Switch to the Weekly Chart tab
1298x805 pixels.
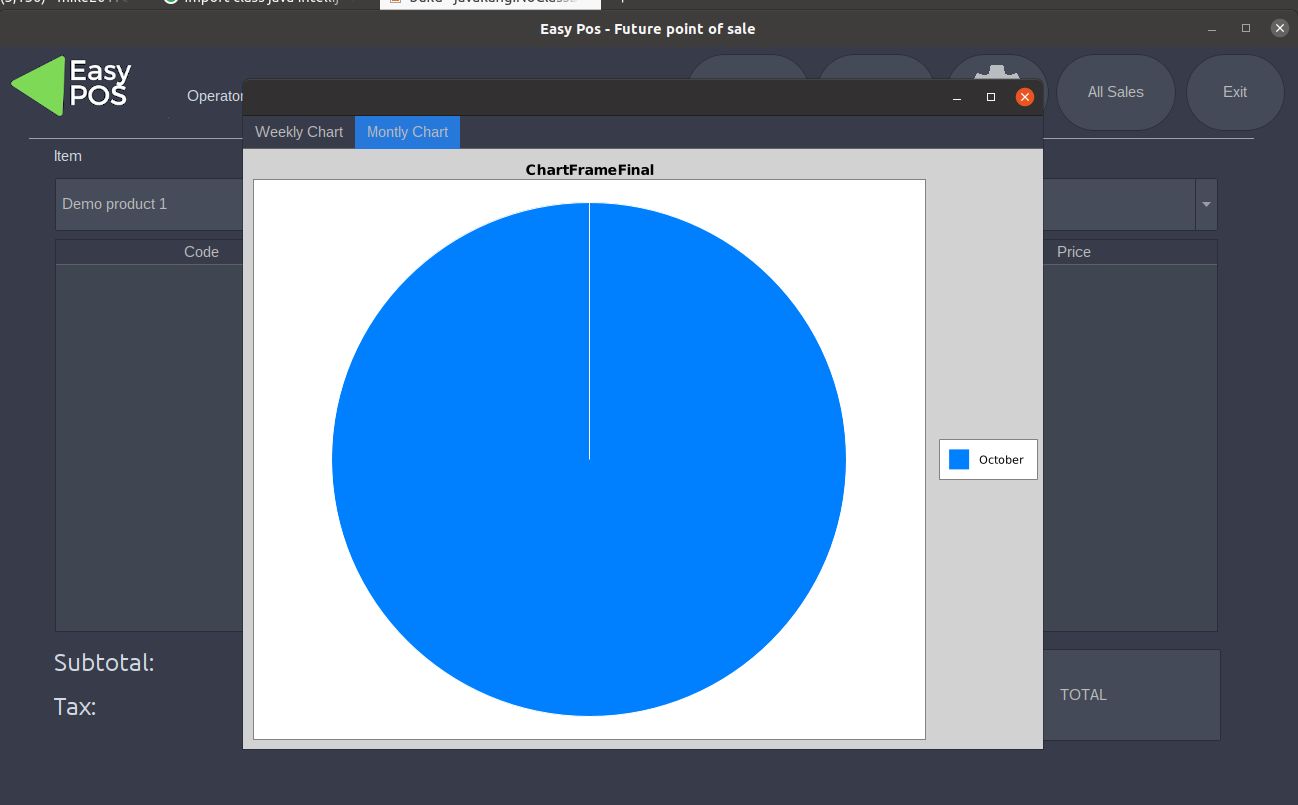(299, 132)
